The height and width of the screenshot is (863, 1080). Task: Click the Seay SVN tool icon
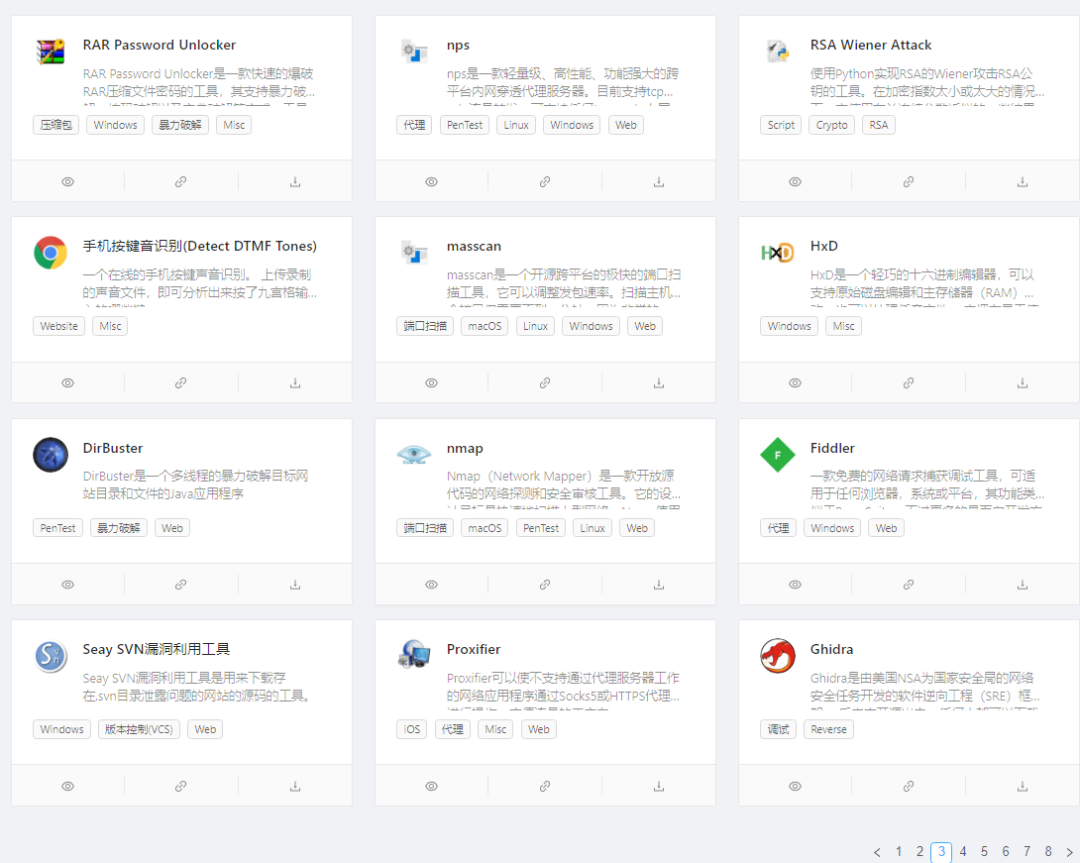(x=50, y=656)
